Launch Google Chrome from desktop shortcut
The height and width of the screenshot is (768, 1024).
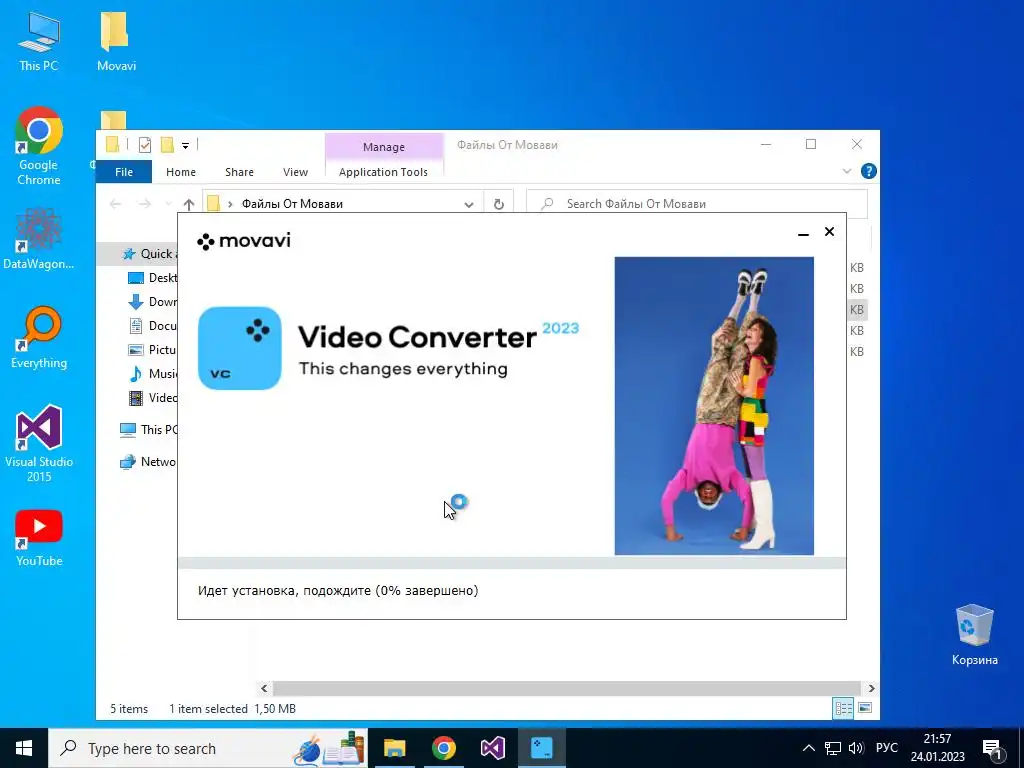click(x=39, y=146)
